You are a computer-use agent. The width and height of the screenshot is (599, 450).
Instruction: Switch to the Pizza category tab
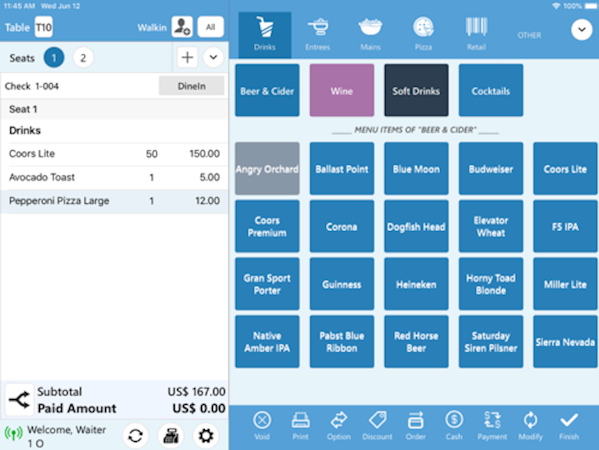pyautogui.click(x=423, y=34)
